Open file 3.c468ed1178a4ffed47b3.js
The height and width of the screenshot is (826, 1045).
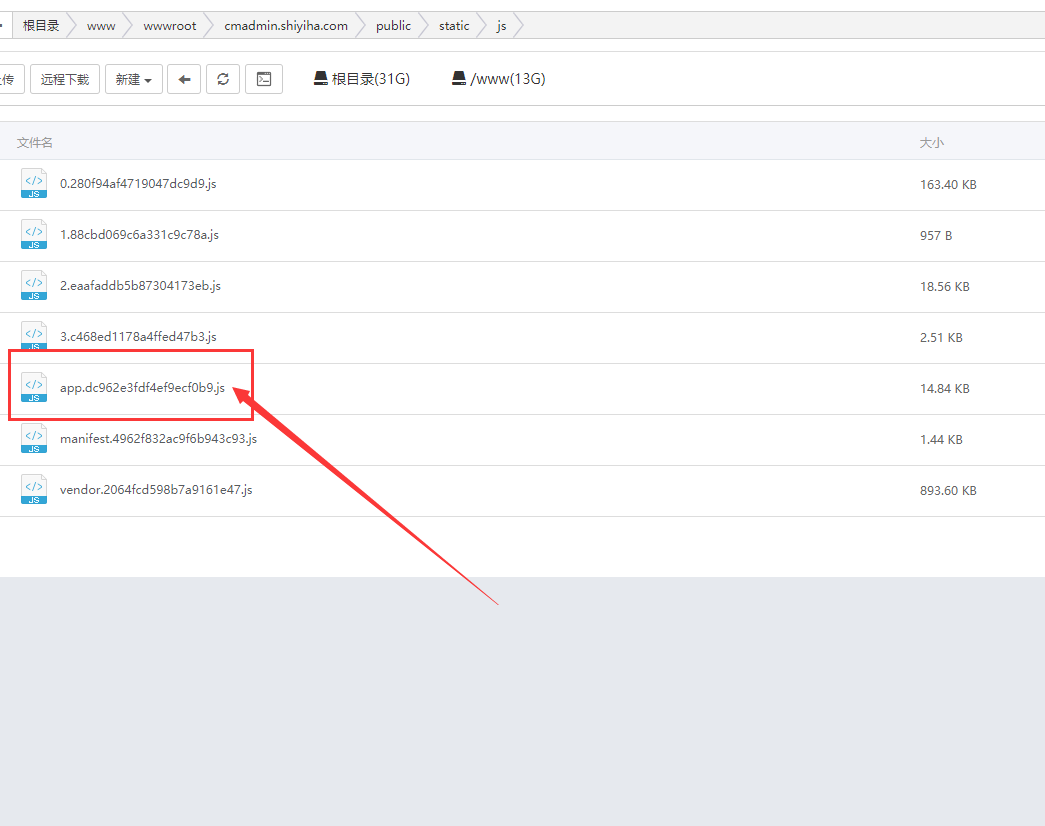coord(138,337)
